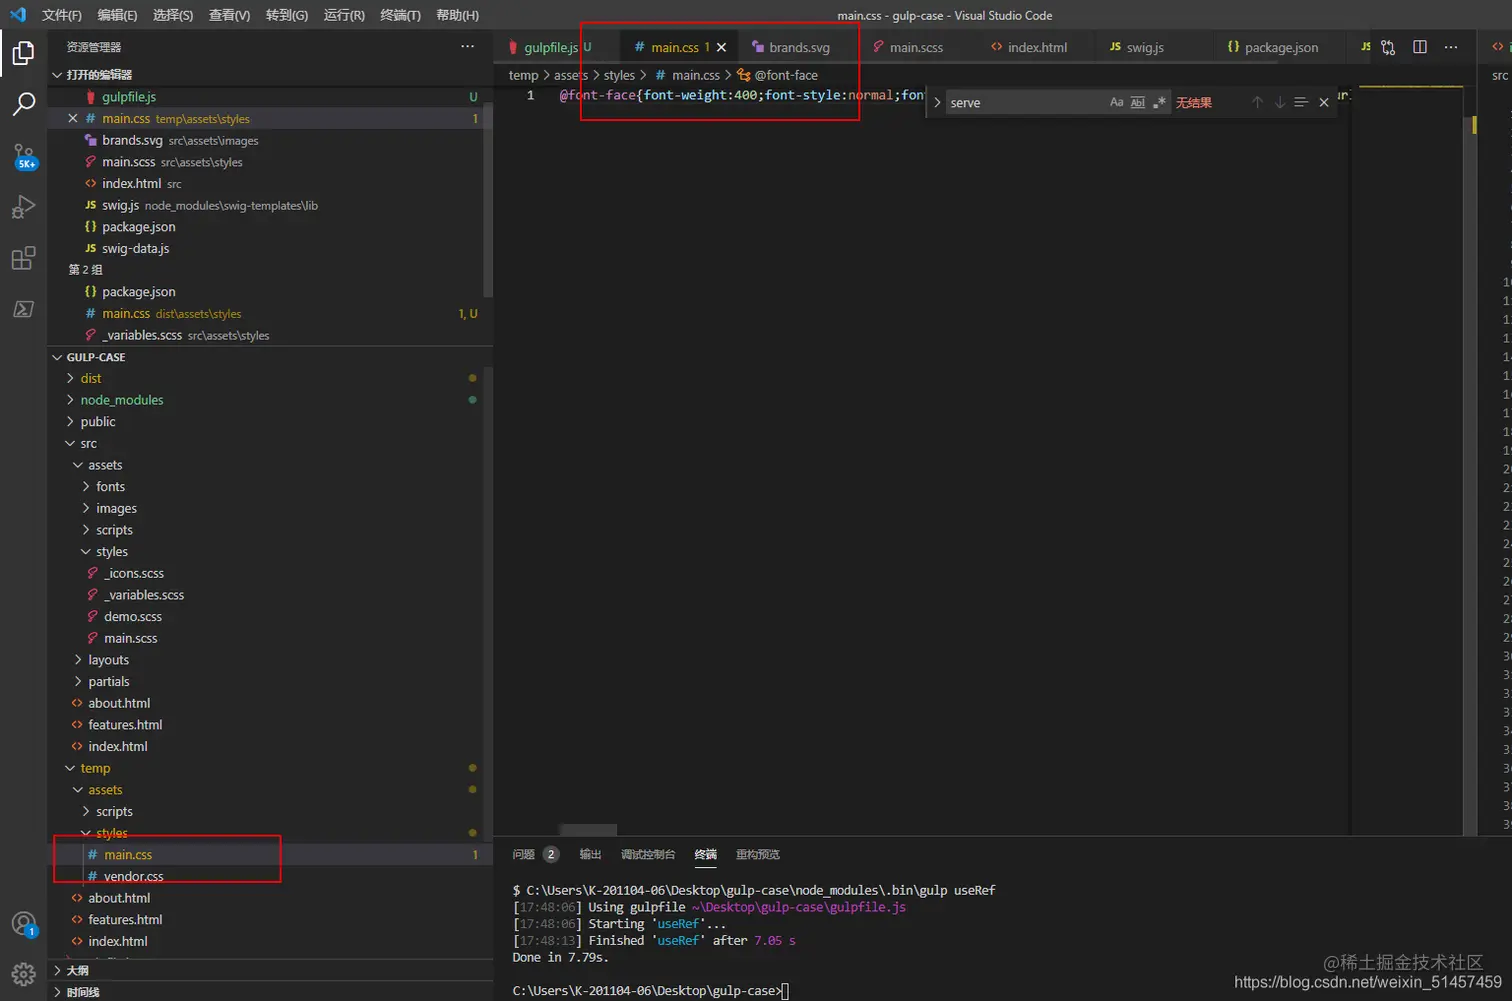The image size is (1512, 1001).
Task: Close the main.css editor tab
Action: [x=722, y=47]
